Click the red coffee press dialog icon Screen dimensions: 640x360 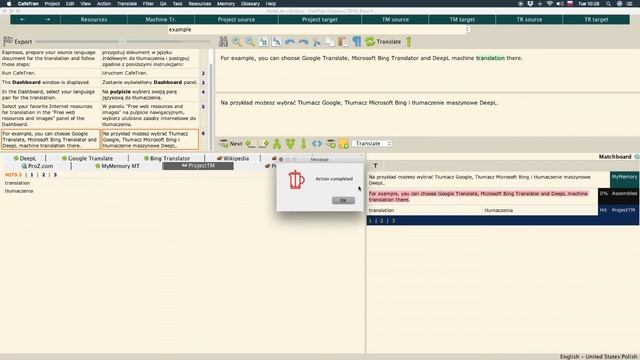[x=296, y=180]
